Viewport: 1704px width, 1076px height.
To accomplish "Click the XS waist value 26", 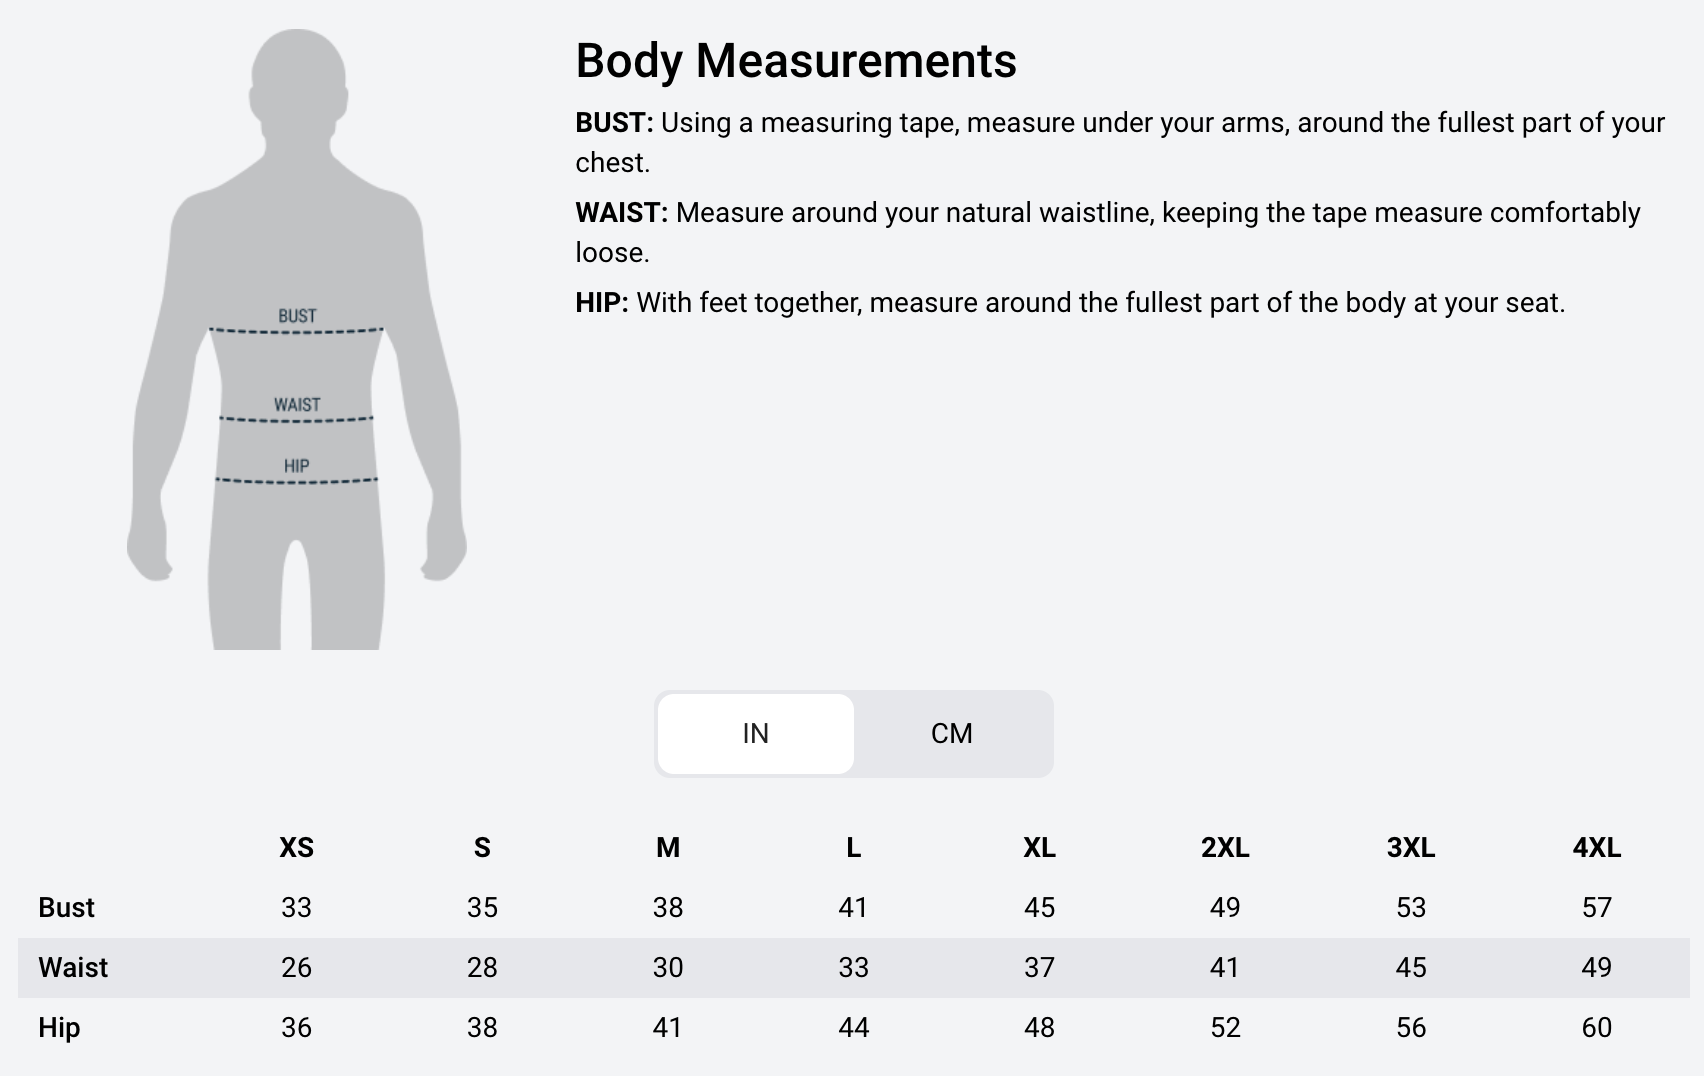I will pos(296,968).
